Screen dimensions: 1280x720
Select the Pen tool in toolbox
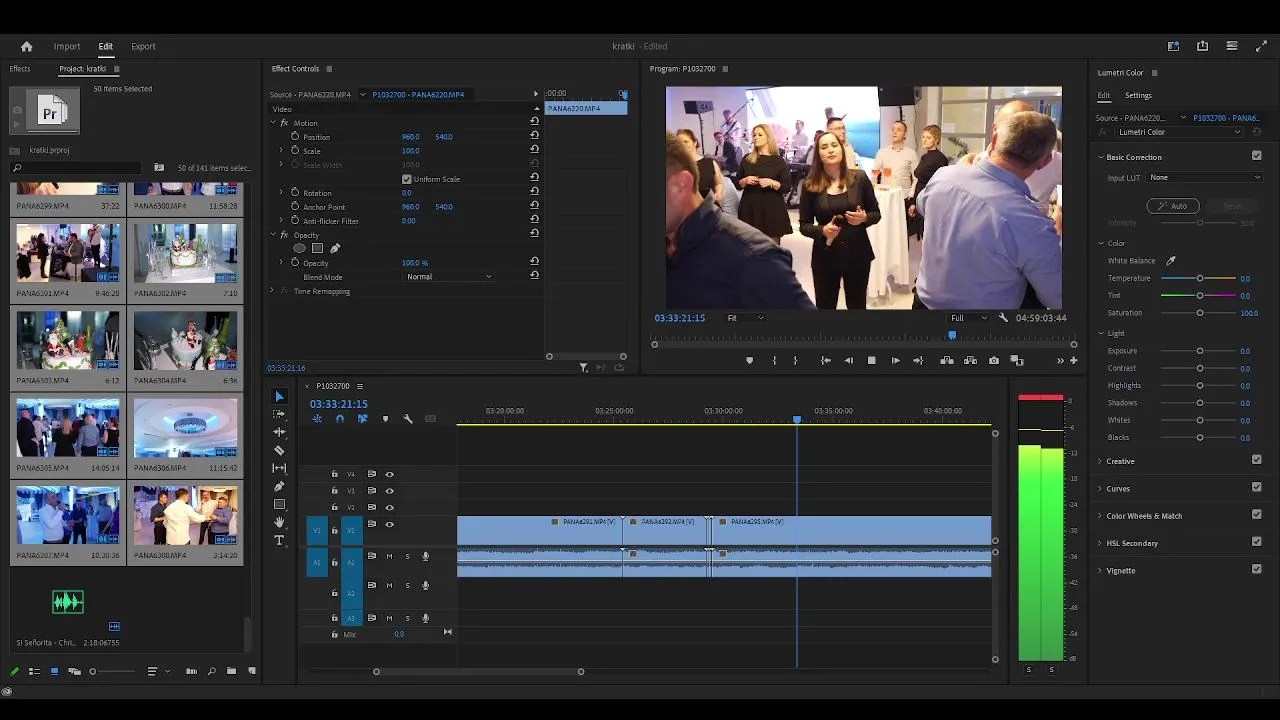pos(279,486)
